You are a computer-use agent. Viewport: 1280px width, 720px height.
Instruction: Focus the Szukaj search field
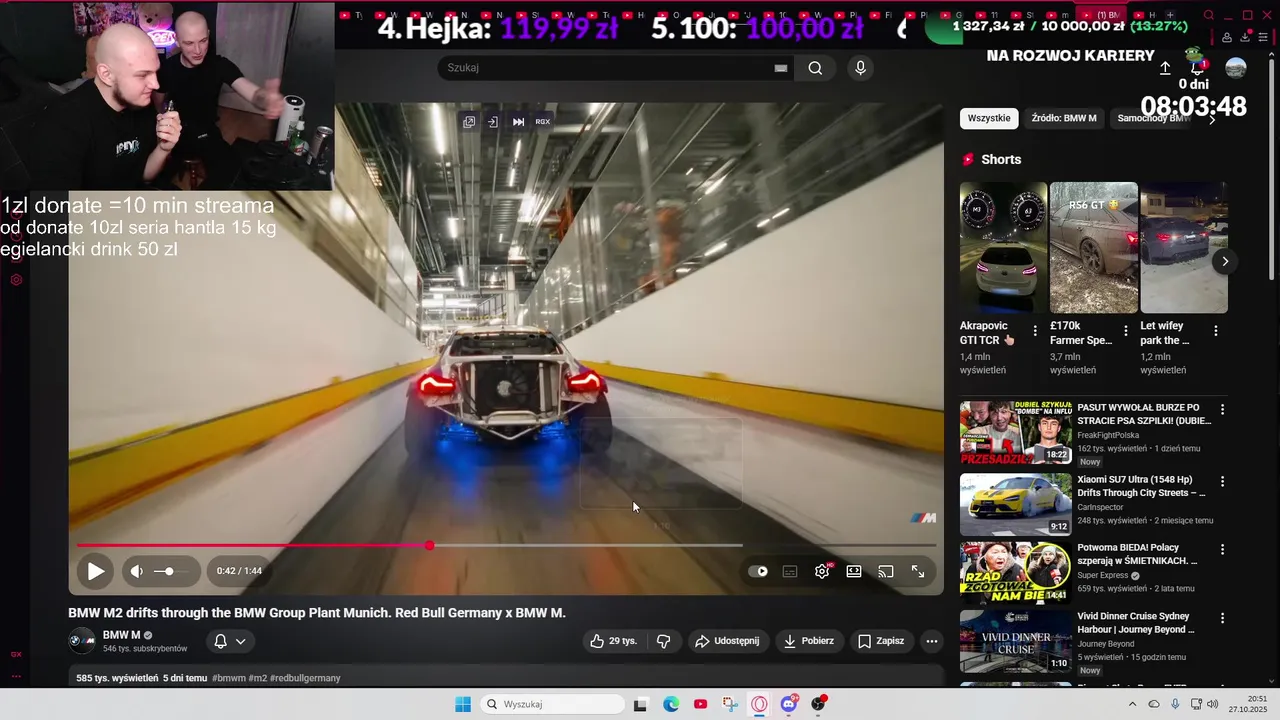pos(605,68)
